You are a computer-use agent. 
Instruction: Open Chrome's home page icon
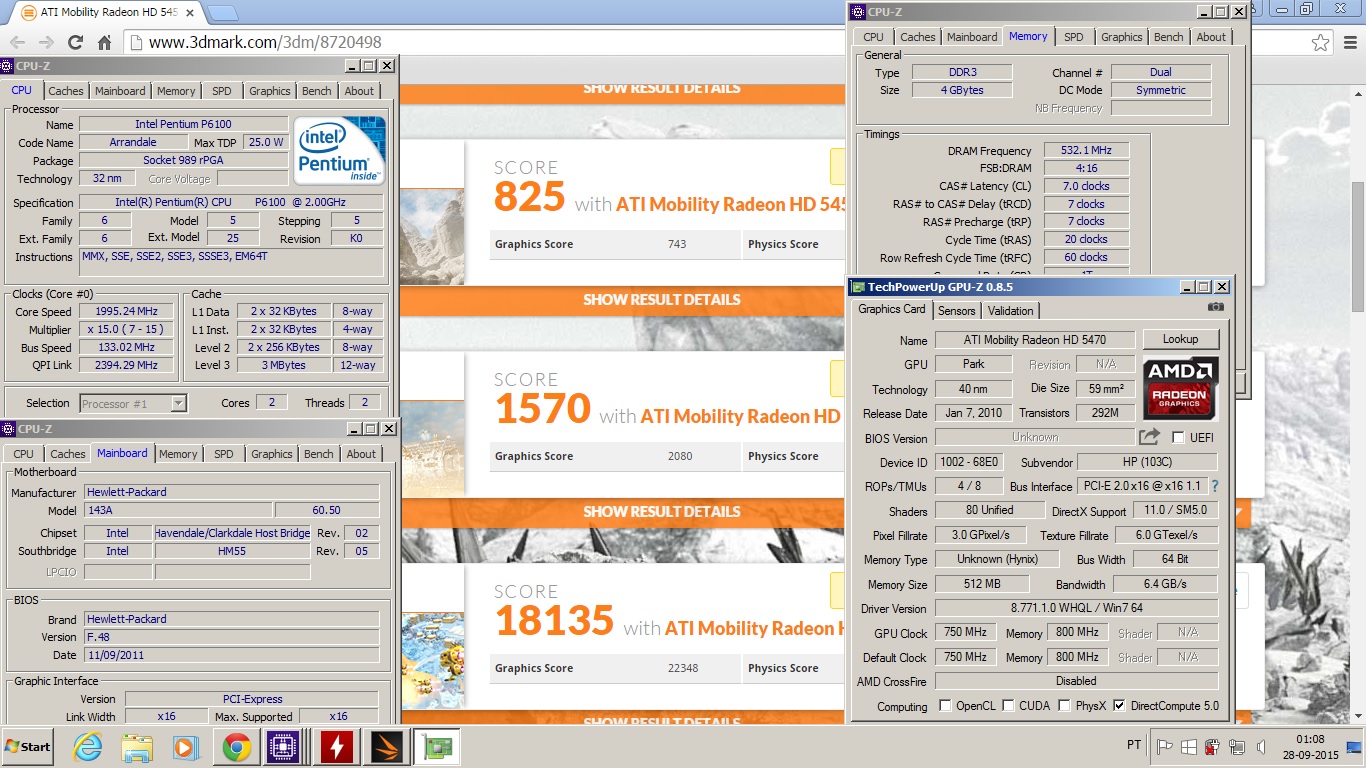tap(104, 42)
